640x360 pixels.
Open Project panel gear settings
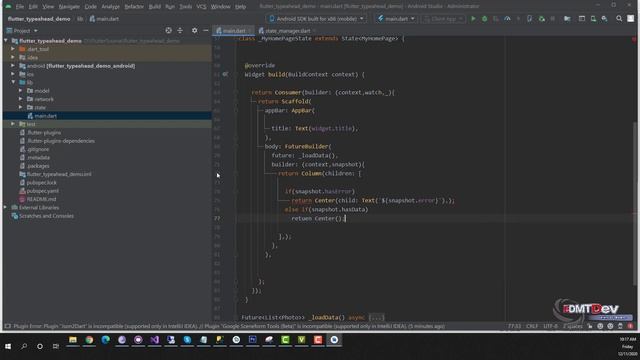194,31
